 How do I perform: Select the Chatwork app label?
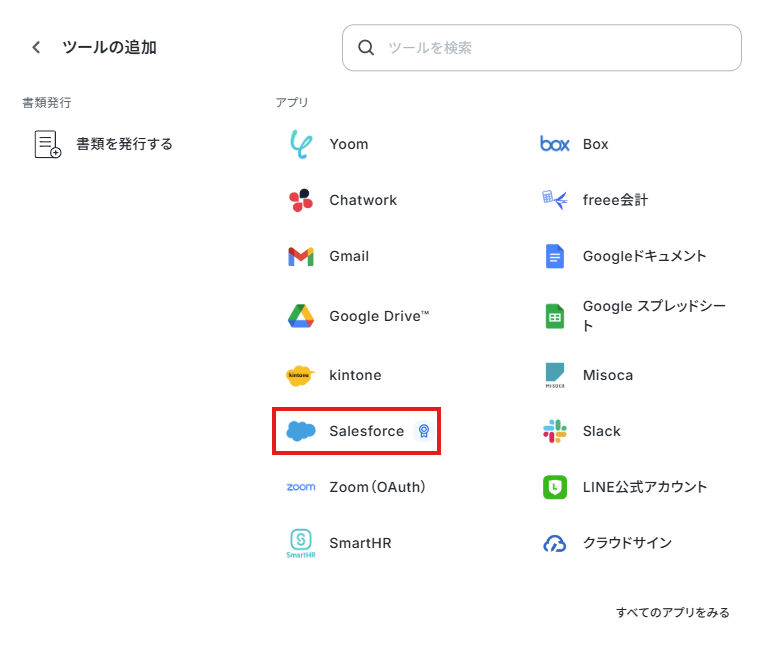363,200
